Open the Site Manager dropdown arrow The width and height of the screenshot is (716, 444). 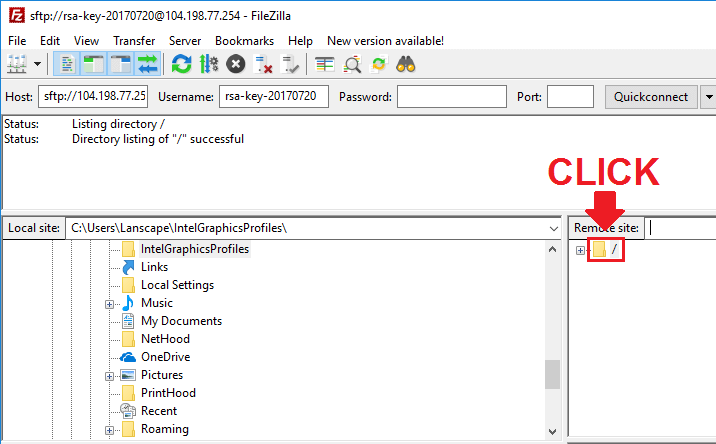coord(37,64)
